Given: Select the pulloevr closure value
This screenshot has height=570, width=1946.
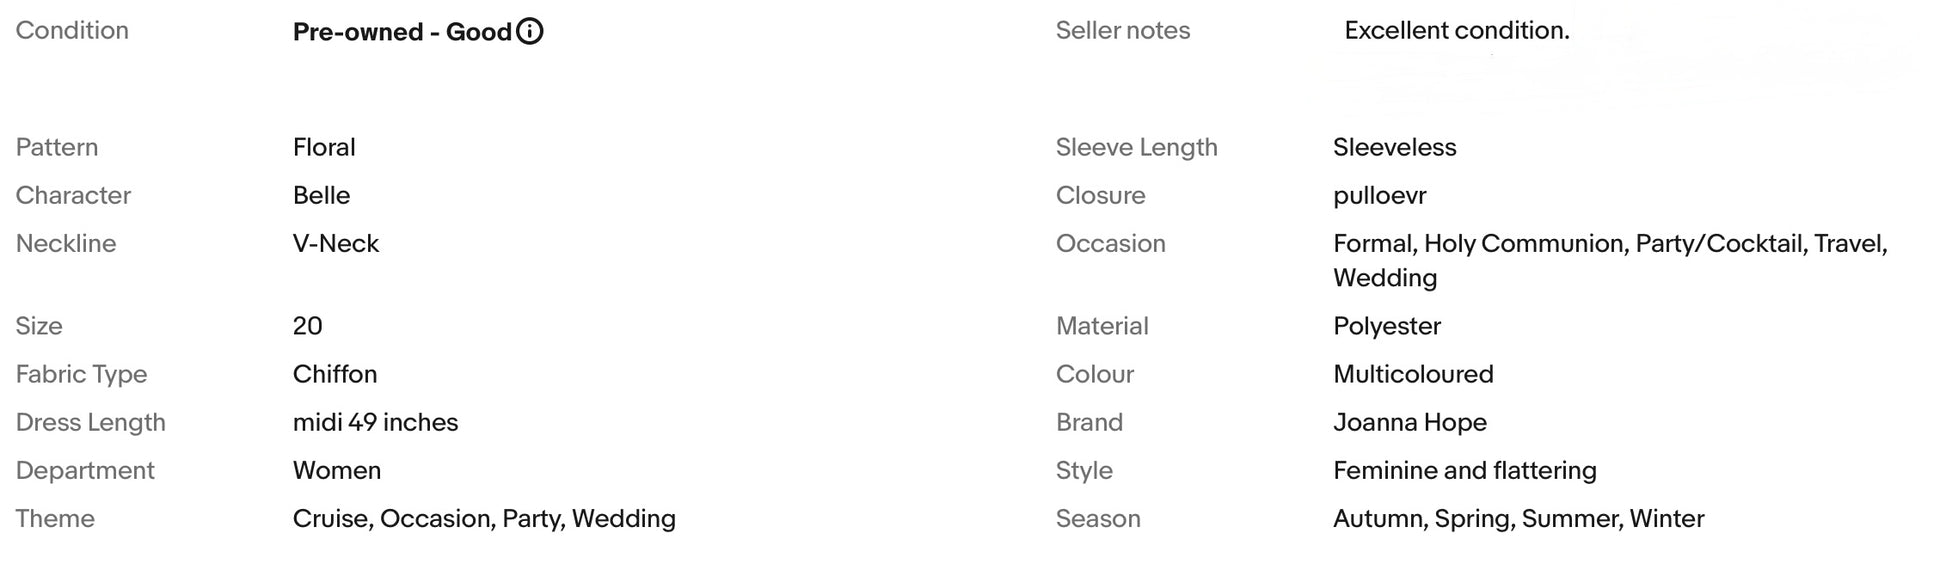Looking at the screenshot, I should coord(1380,195).
